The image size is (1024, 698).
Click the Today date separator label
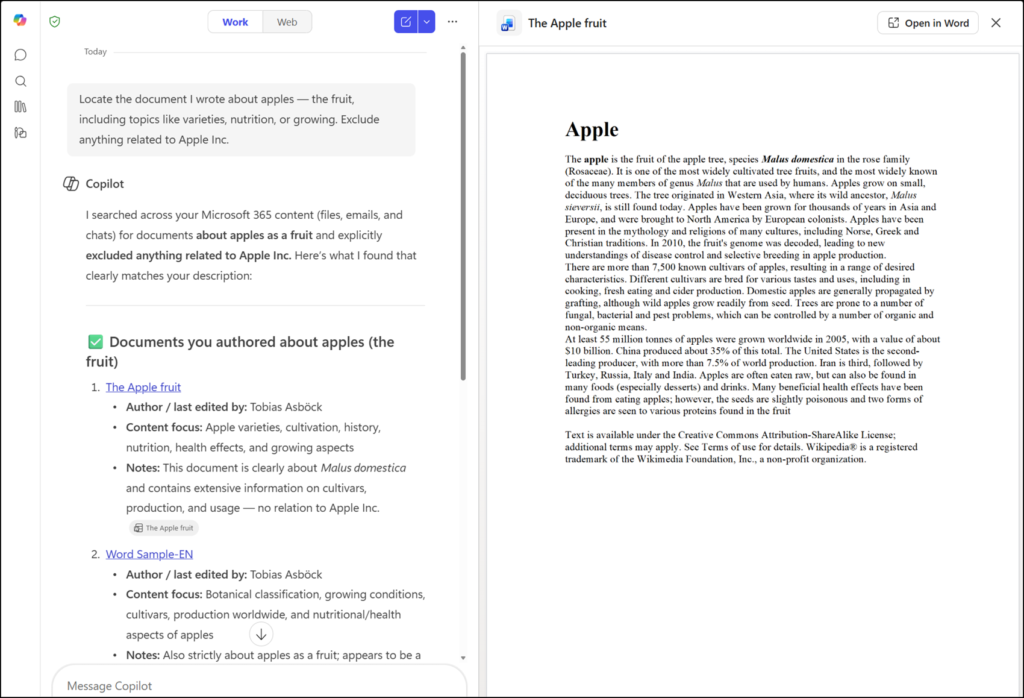point(95,52)
